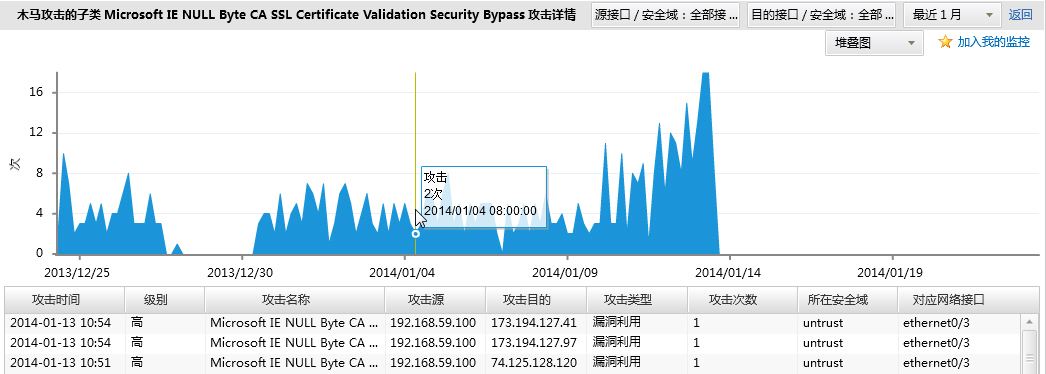Image resolution: width=1046 pixels, height=374 pixels.
Task: Sort by 级别 column header
Action: (165, 300)
